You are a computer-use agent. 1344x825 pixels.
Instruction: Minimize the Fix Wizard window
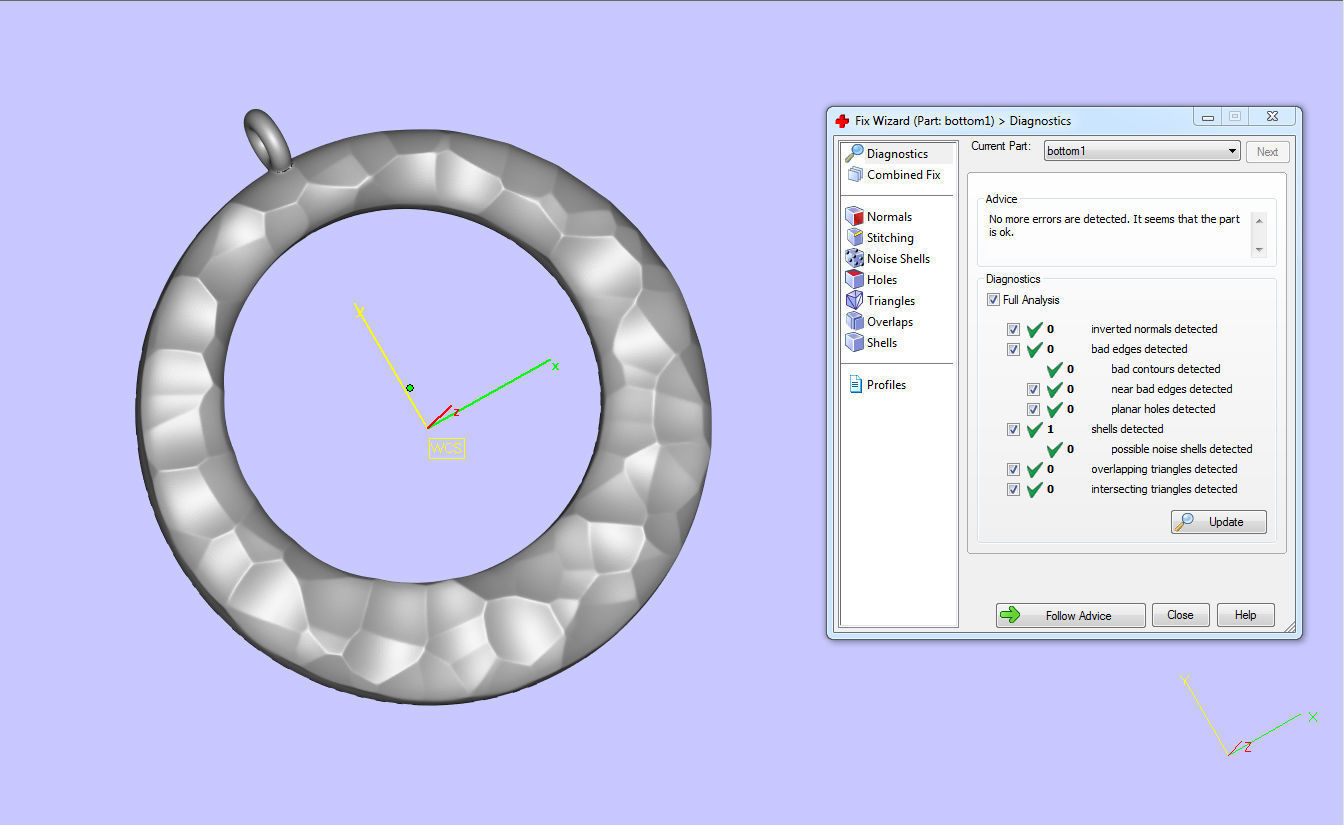1208,117
